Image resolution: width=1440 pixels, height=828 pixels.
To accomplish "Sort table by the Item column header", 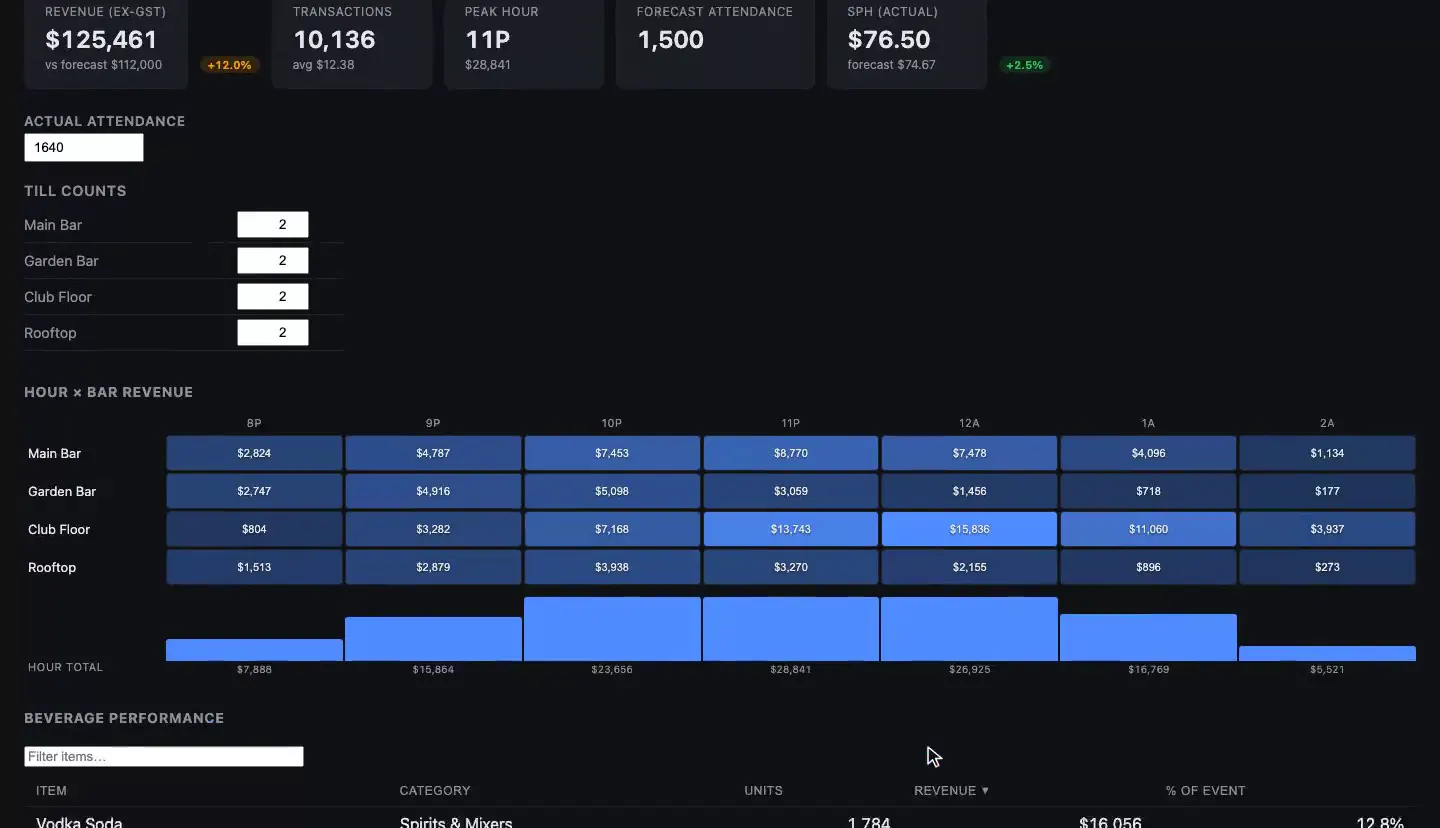I will point(51,791).
